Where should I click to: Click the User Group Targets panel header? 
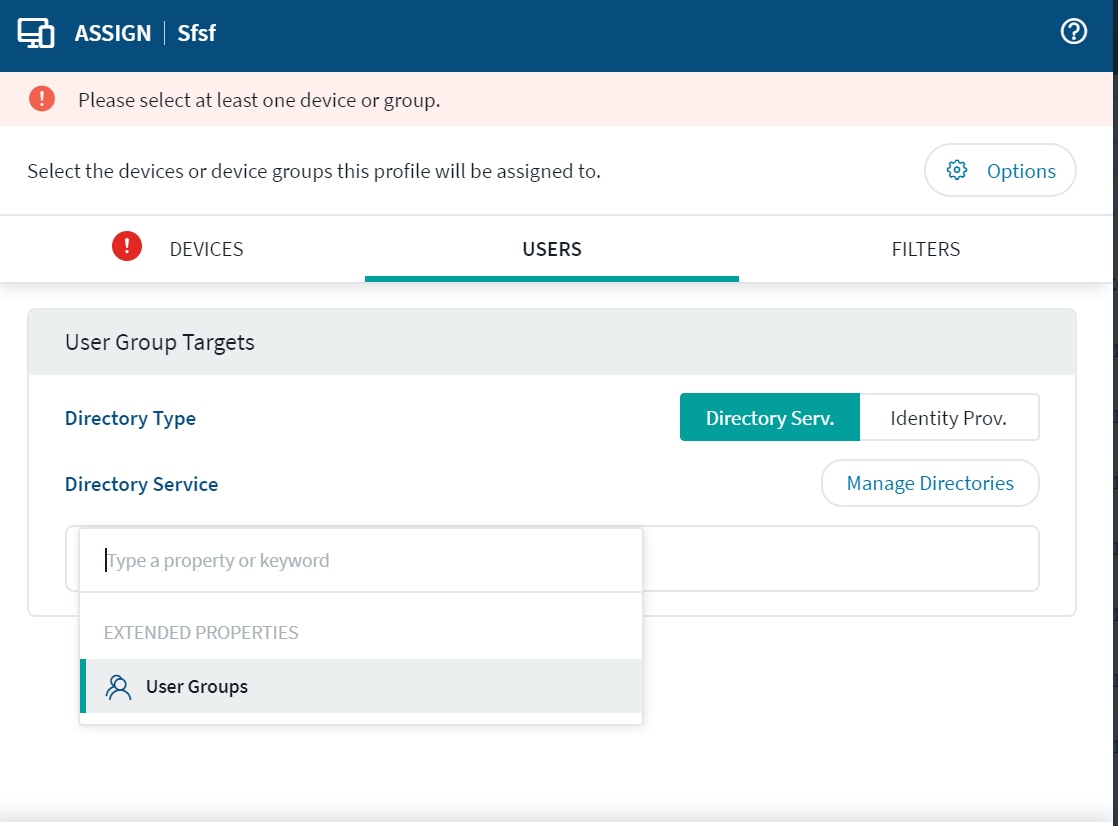(x=160, y=342)
